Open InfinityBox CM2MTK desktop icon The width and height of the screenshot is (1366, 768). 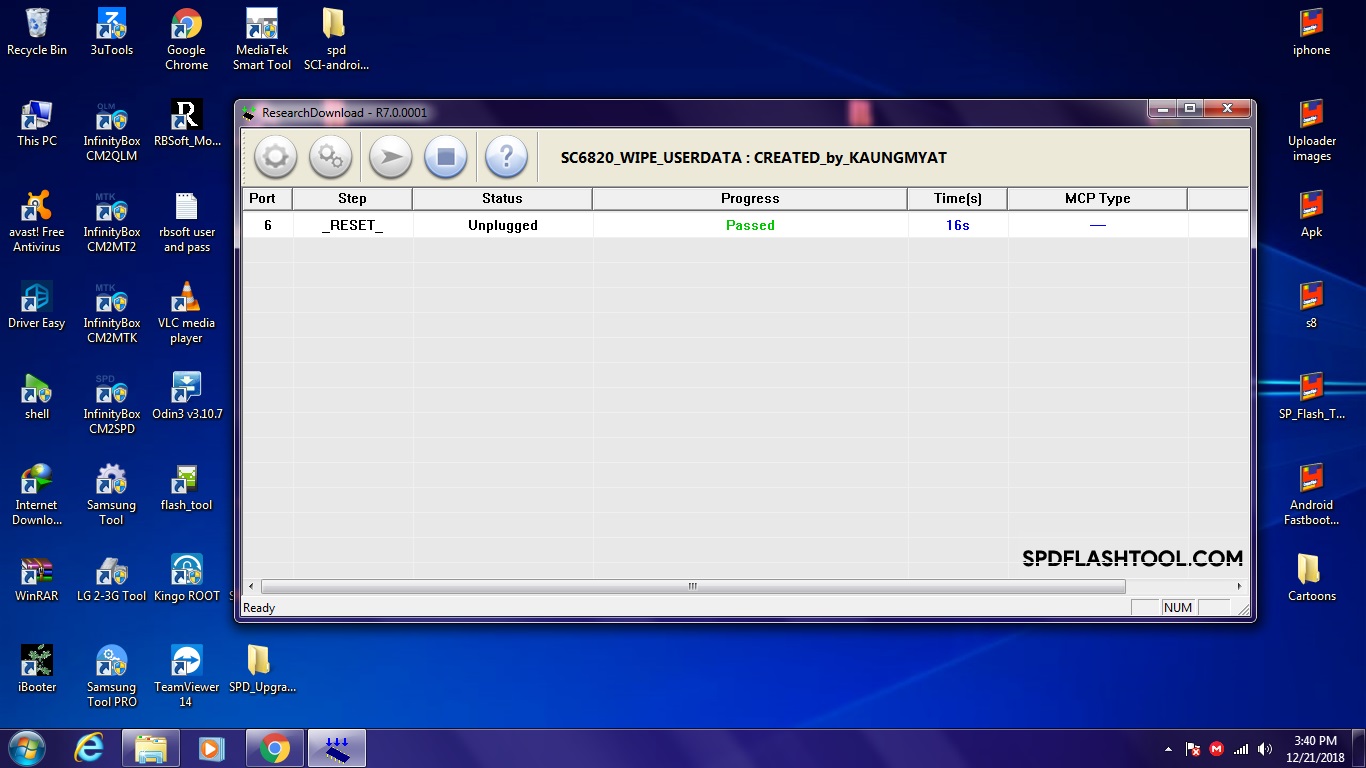point(112,312)
